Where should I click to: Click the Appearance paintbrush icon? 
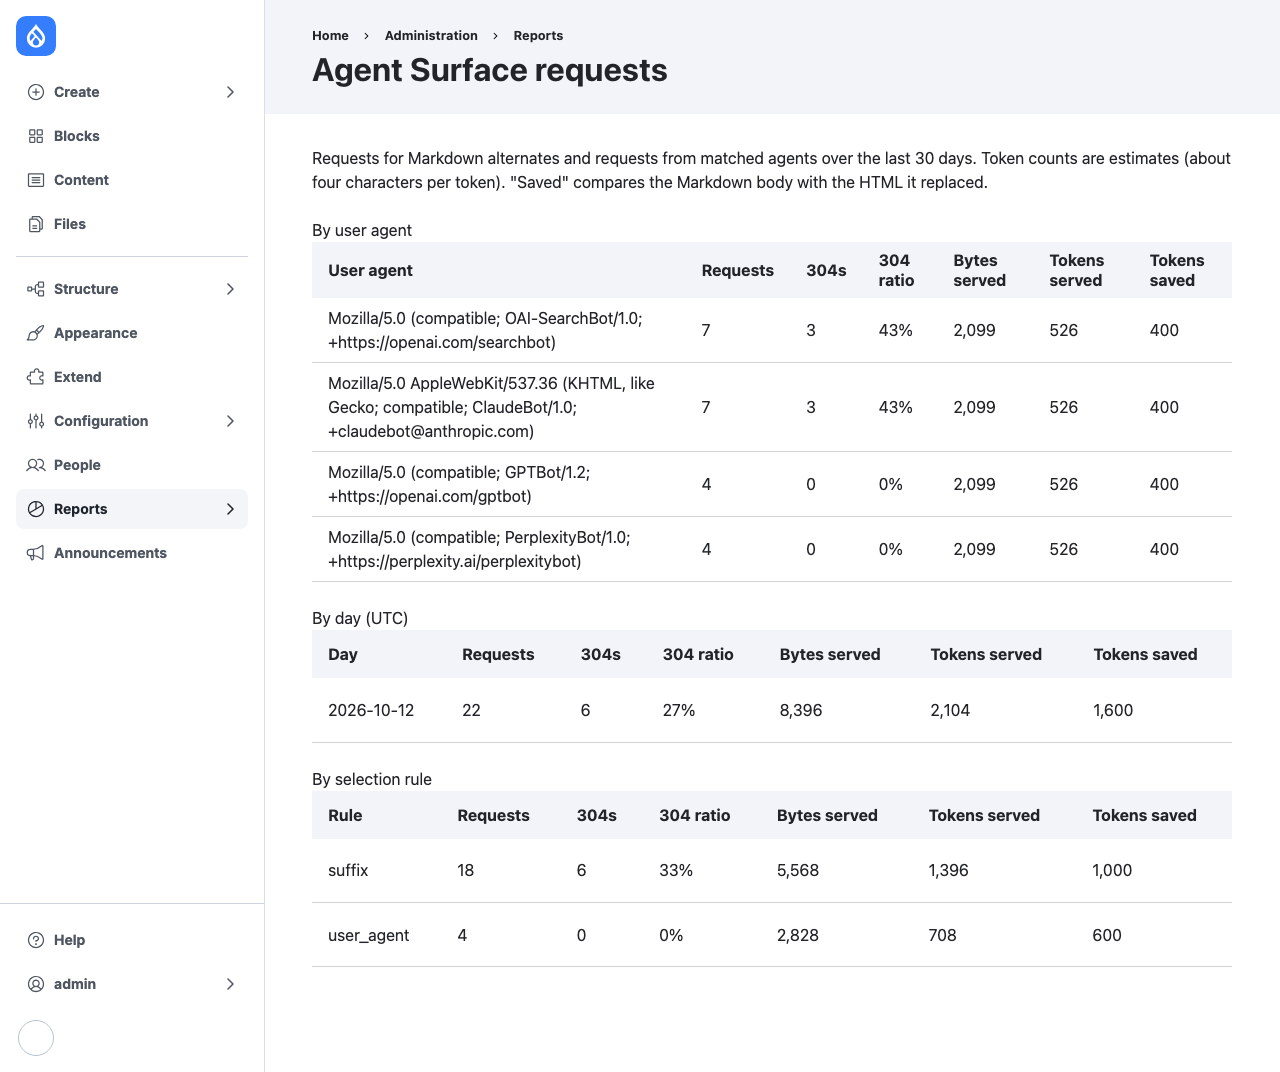[36, 333]
